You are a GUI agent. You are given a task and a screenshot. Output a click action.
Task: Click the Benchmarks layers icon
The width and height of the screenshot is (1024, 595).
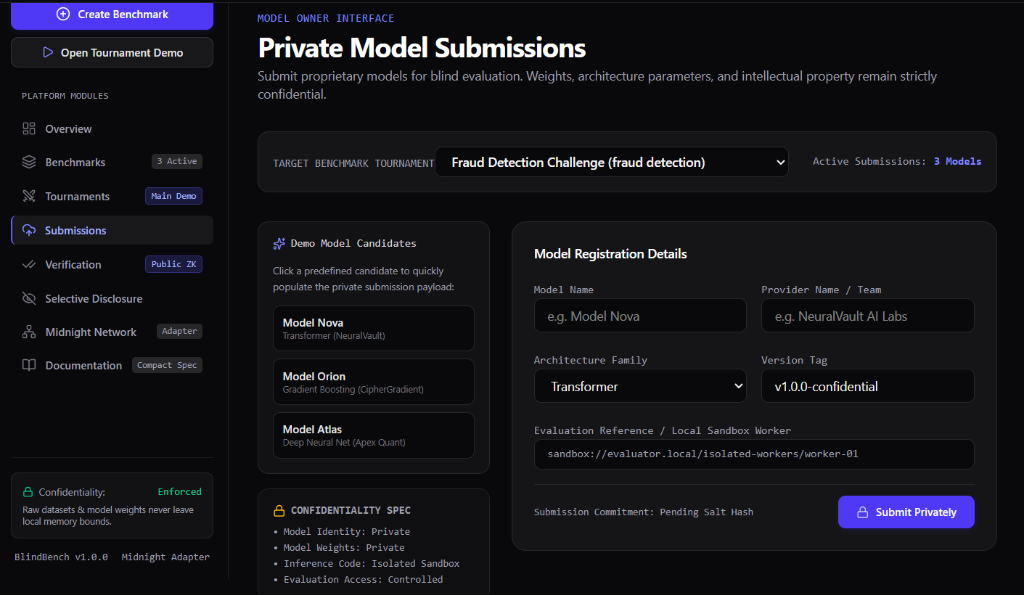(29, 162)
